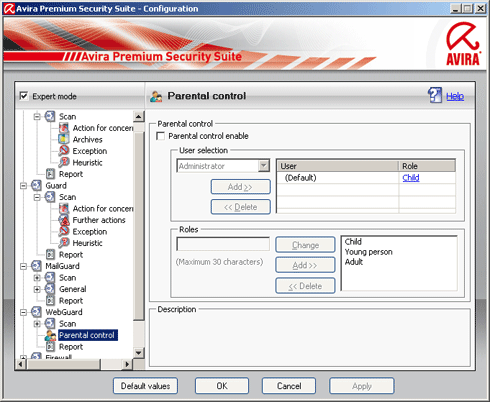Open the Administrator user dropdown
The height and width of the screenshot is (402, 490).
tap(264, 166)
